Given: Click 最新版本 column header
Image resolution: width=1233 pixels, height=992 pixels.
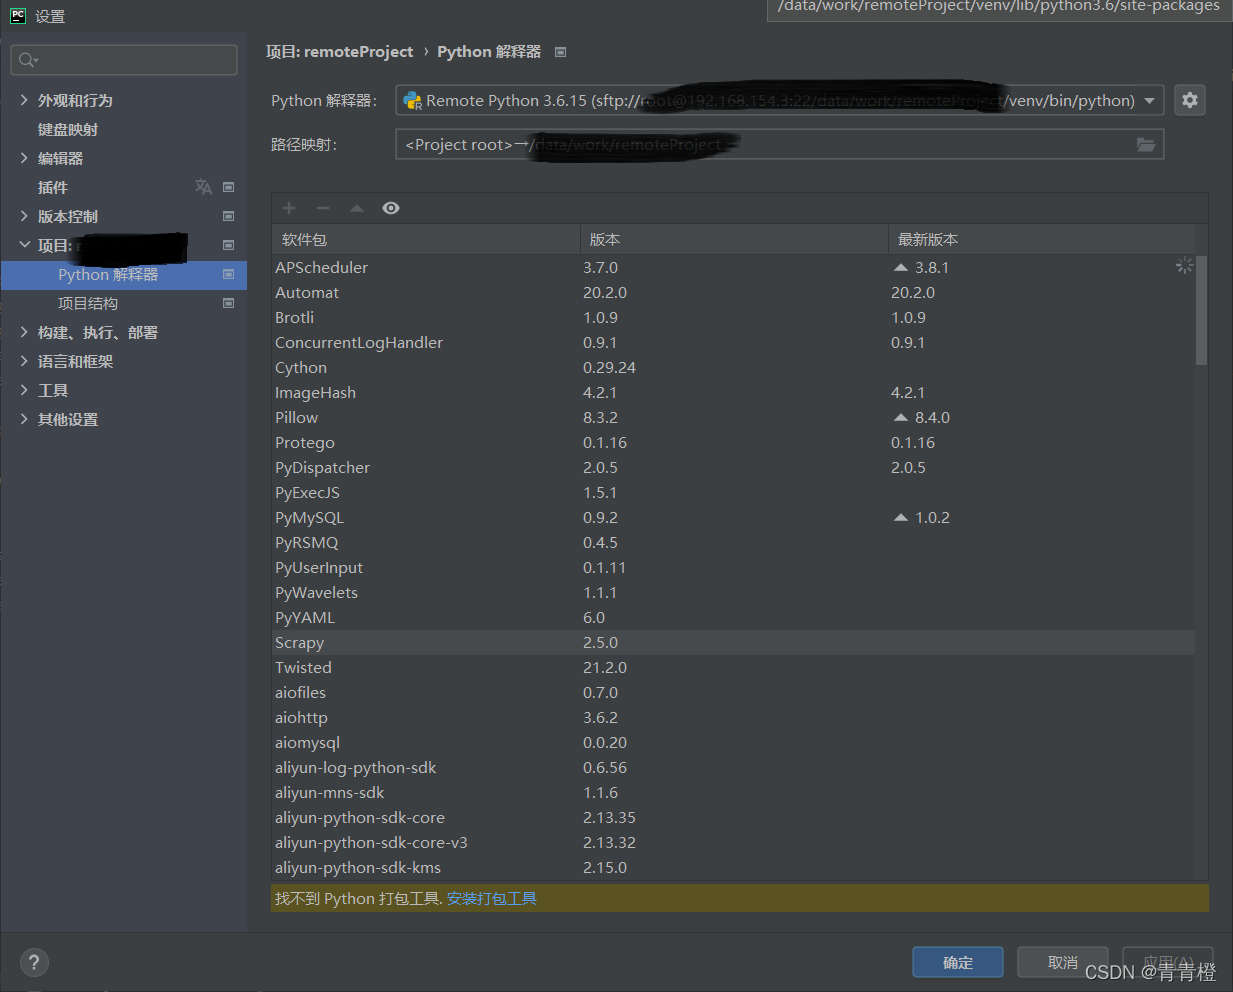Looking at the screenshot, I should 1041,239.
